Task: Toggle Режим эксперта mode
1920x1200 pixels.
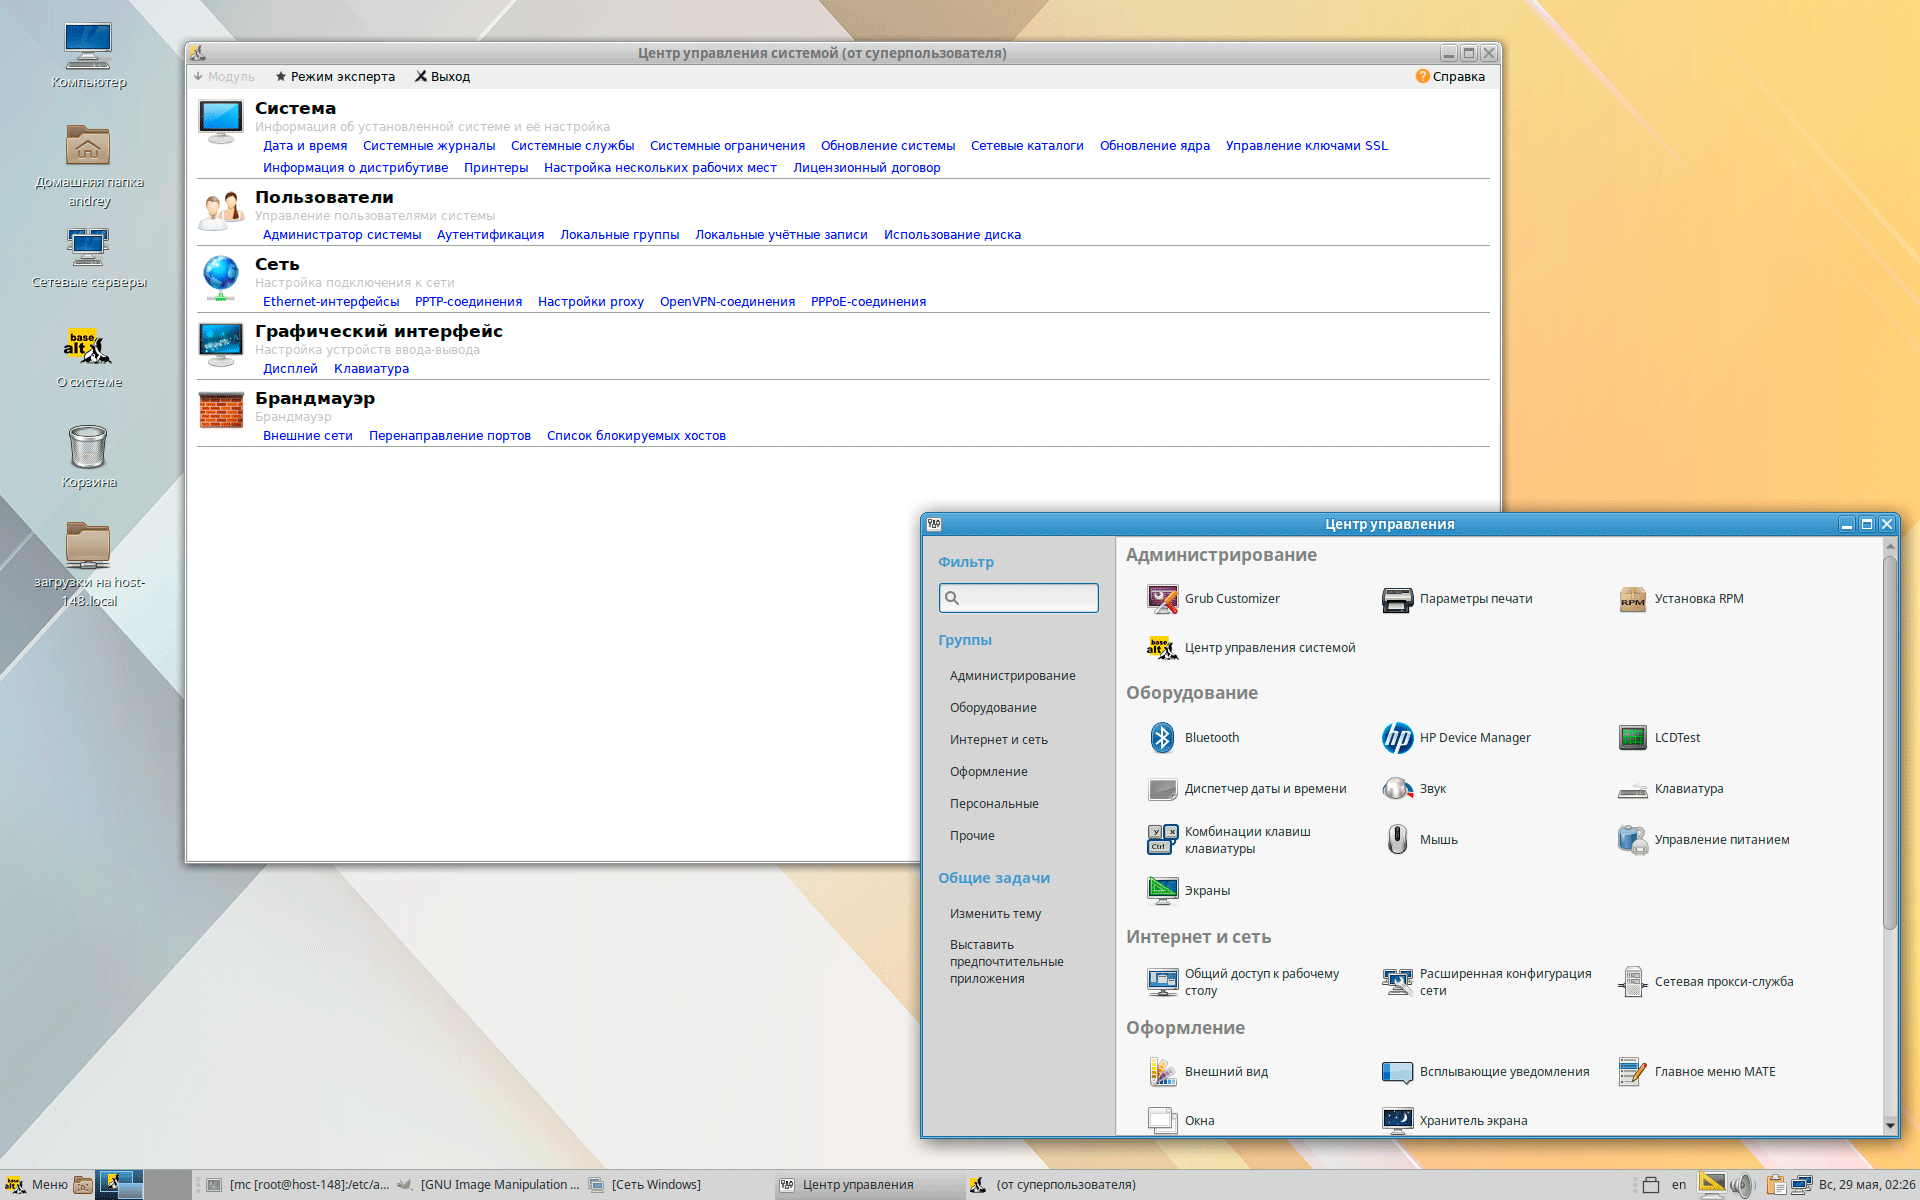Action: coord(335,77)
